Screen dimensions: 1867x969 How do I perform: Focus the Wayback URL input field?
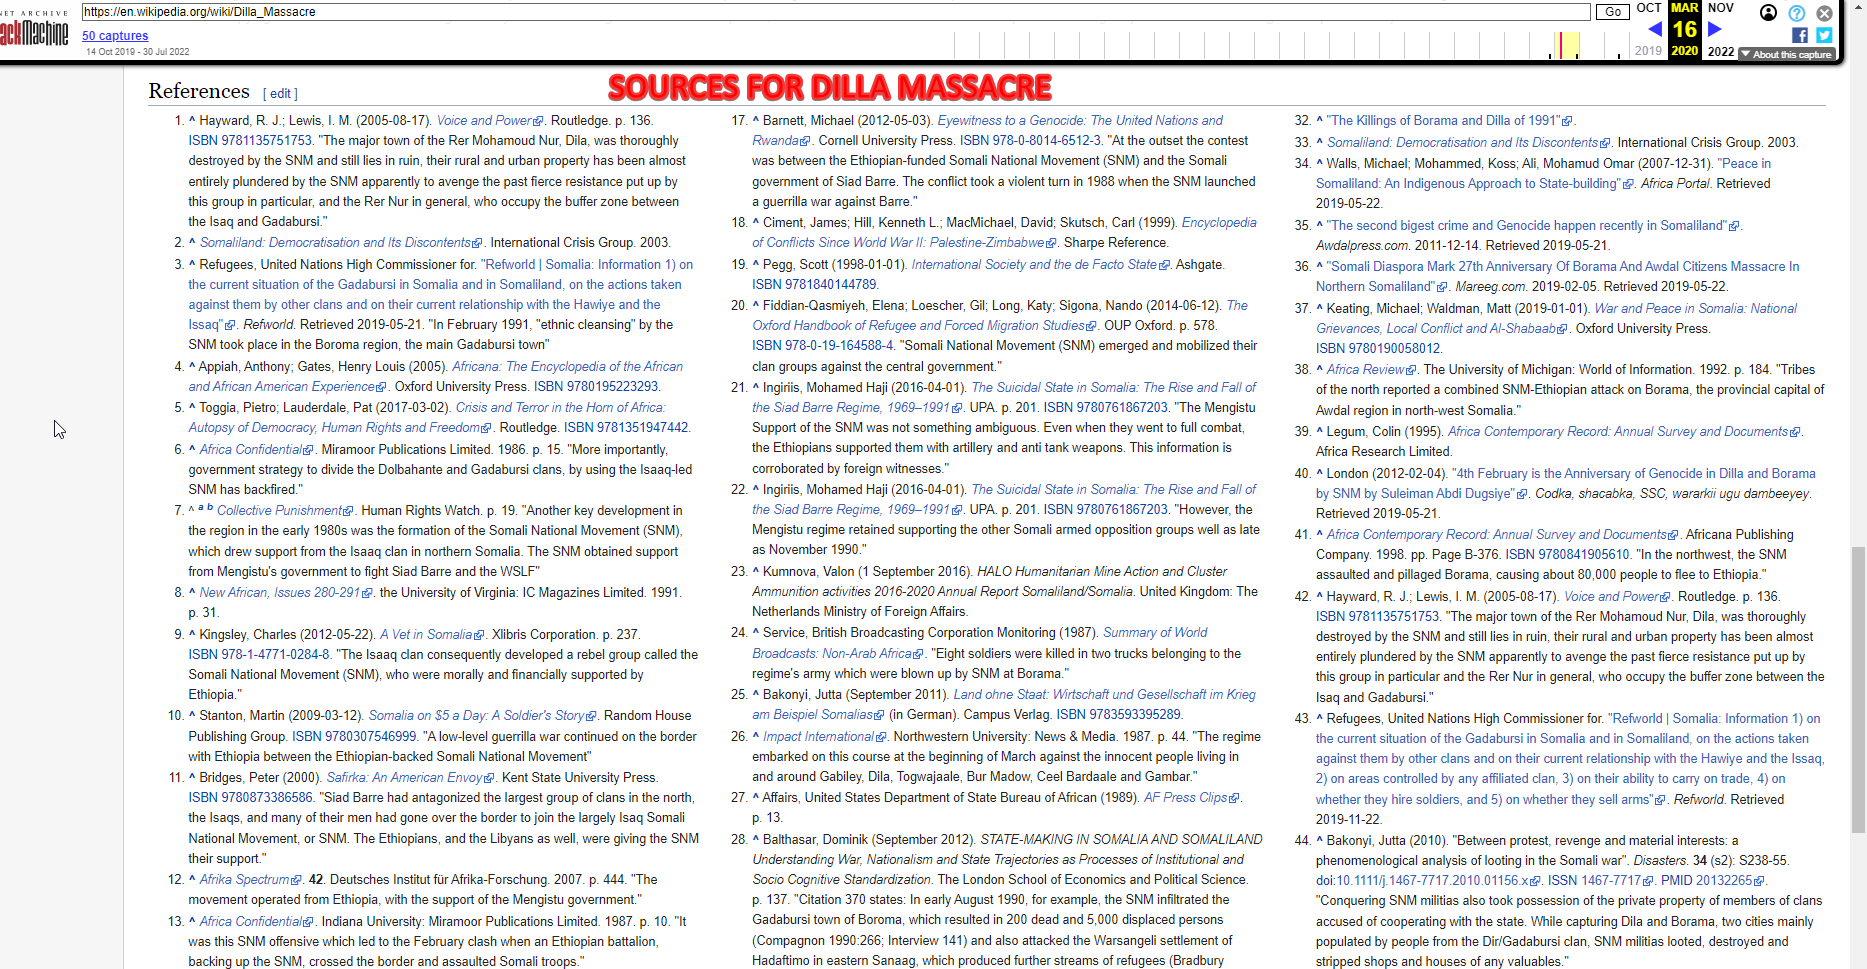(835, 12)
